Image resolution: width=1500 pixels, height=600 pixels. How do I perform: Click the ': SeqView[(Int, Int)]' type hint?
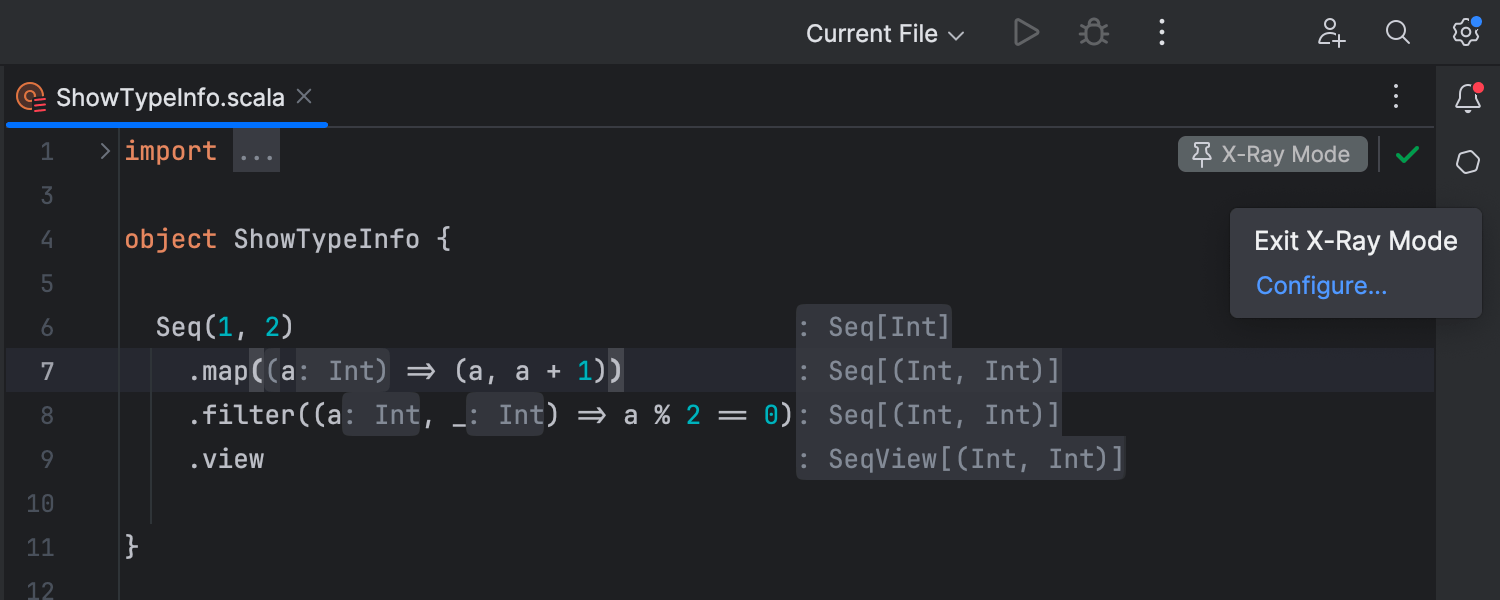960,459
